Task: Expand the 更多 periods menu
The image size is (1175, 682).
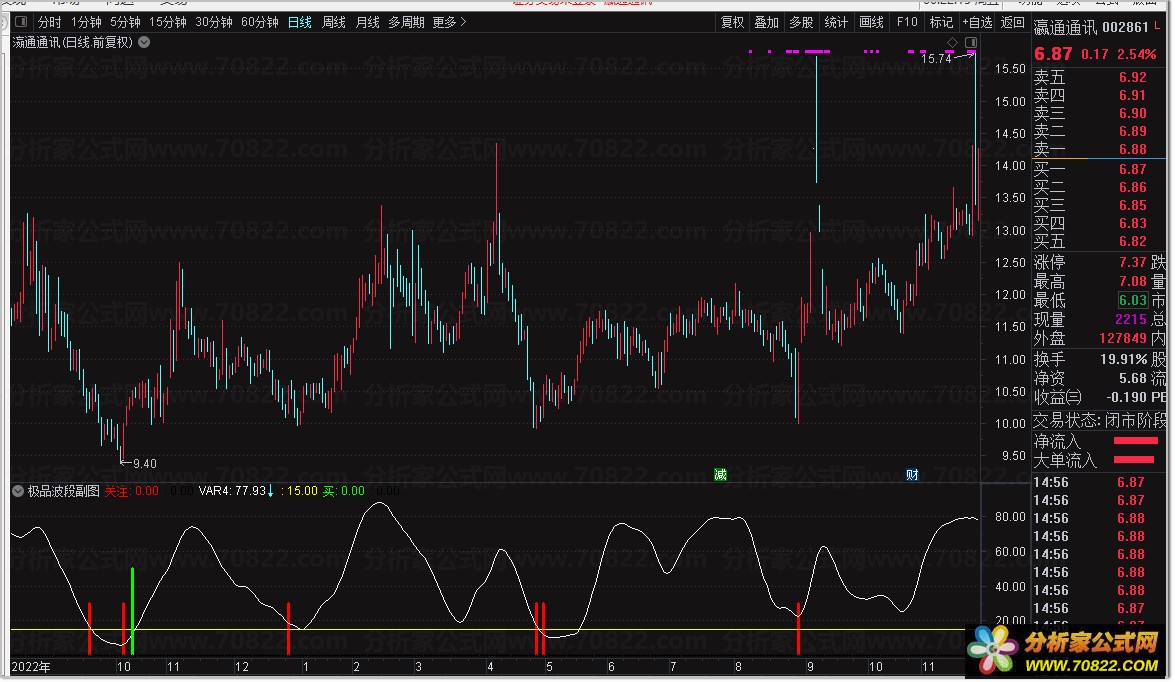Action: [449, 22]
